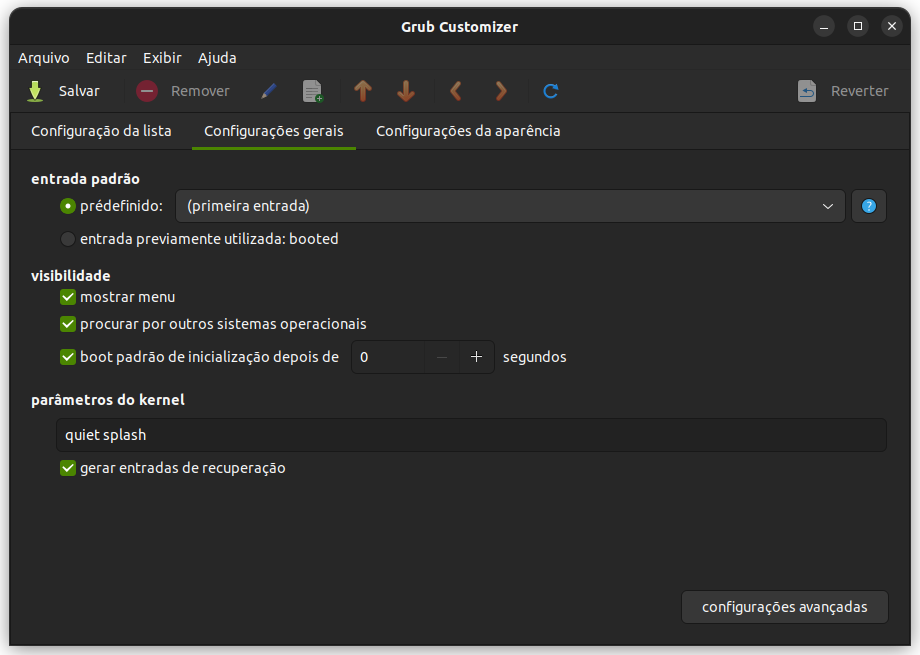The image size is (920, 655).
Task: Click the quiet splash kernel parameters field
Action: coord(471,435)
